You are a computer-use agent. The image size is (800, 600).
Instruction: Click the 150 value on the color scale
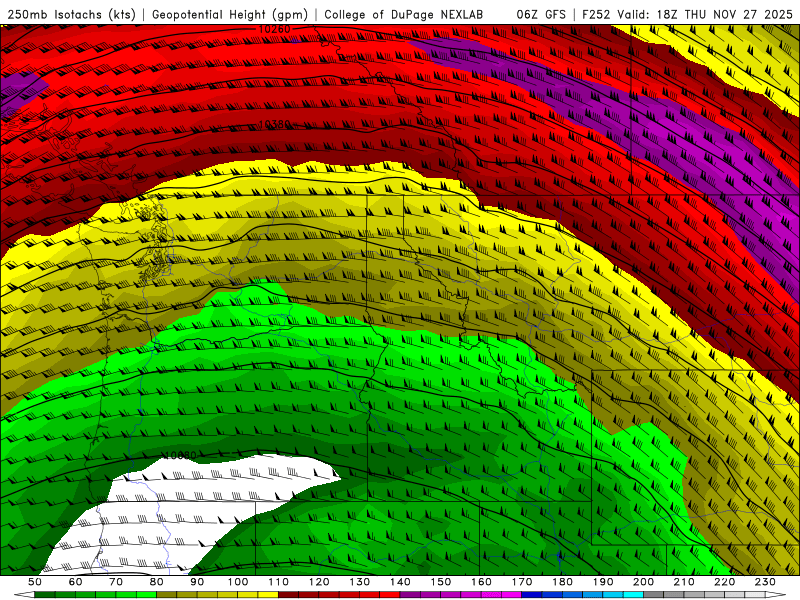(440, 582)
